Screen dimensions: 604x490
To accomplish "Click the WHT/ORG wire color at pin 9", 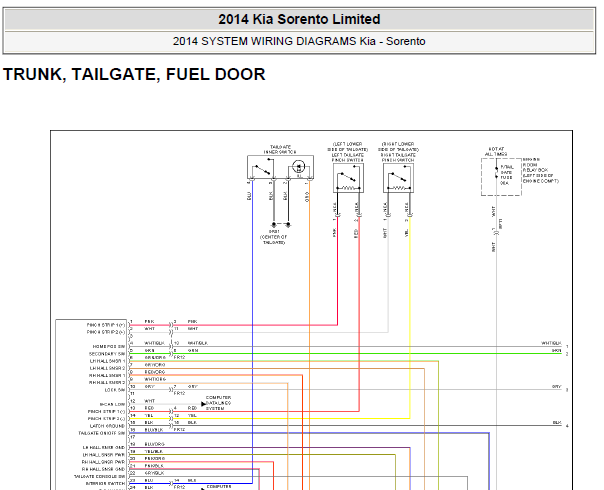I will coord(155,379).
